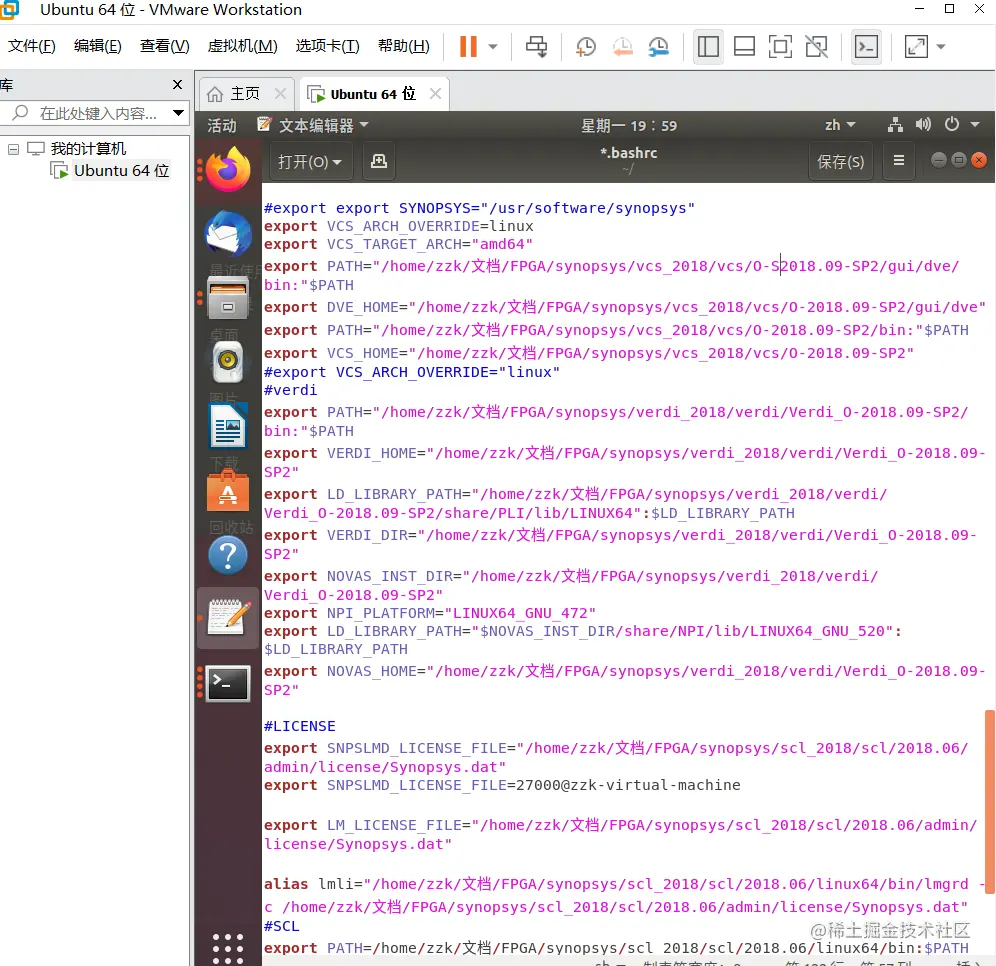Click the 保存(S) button
This screenshot has width=996, height=966.
[840, 162]
